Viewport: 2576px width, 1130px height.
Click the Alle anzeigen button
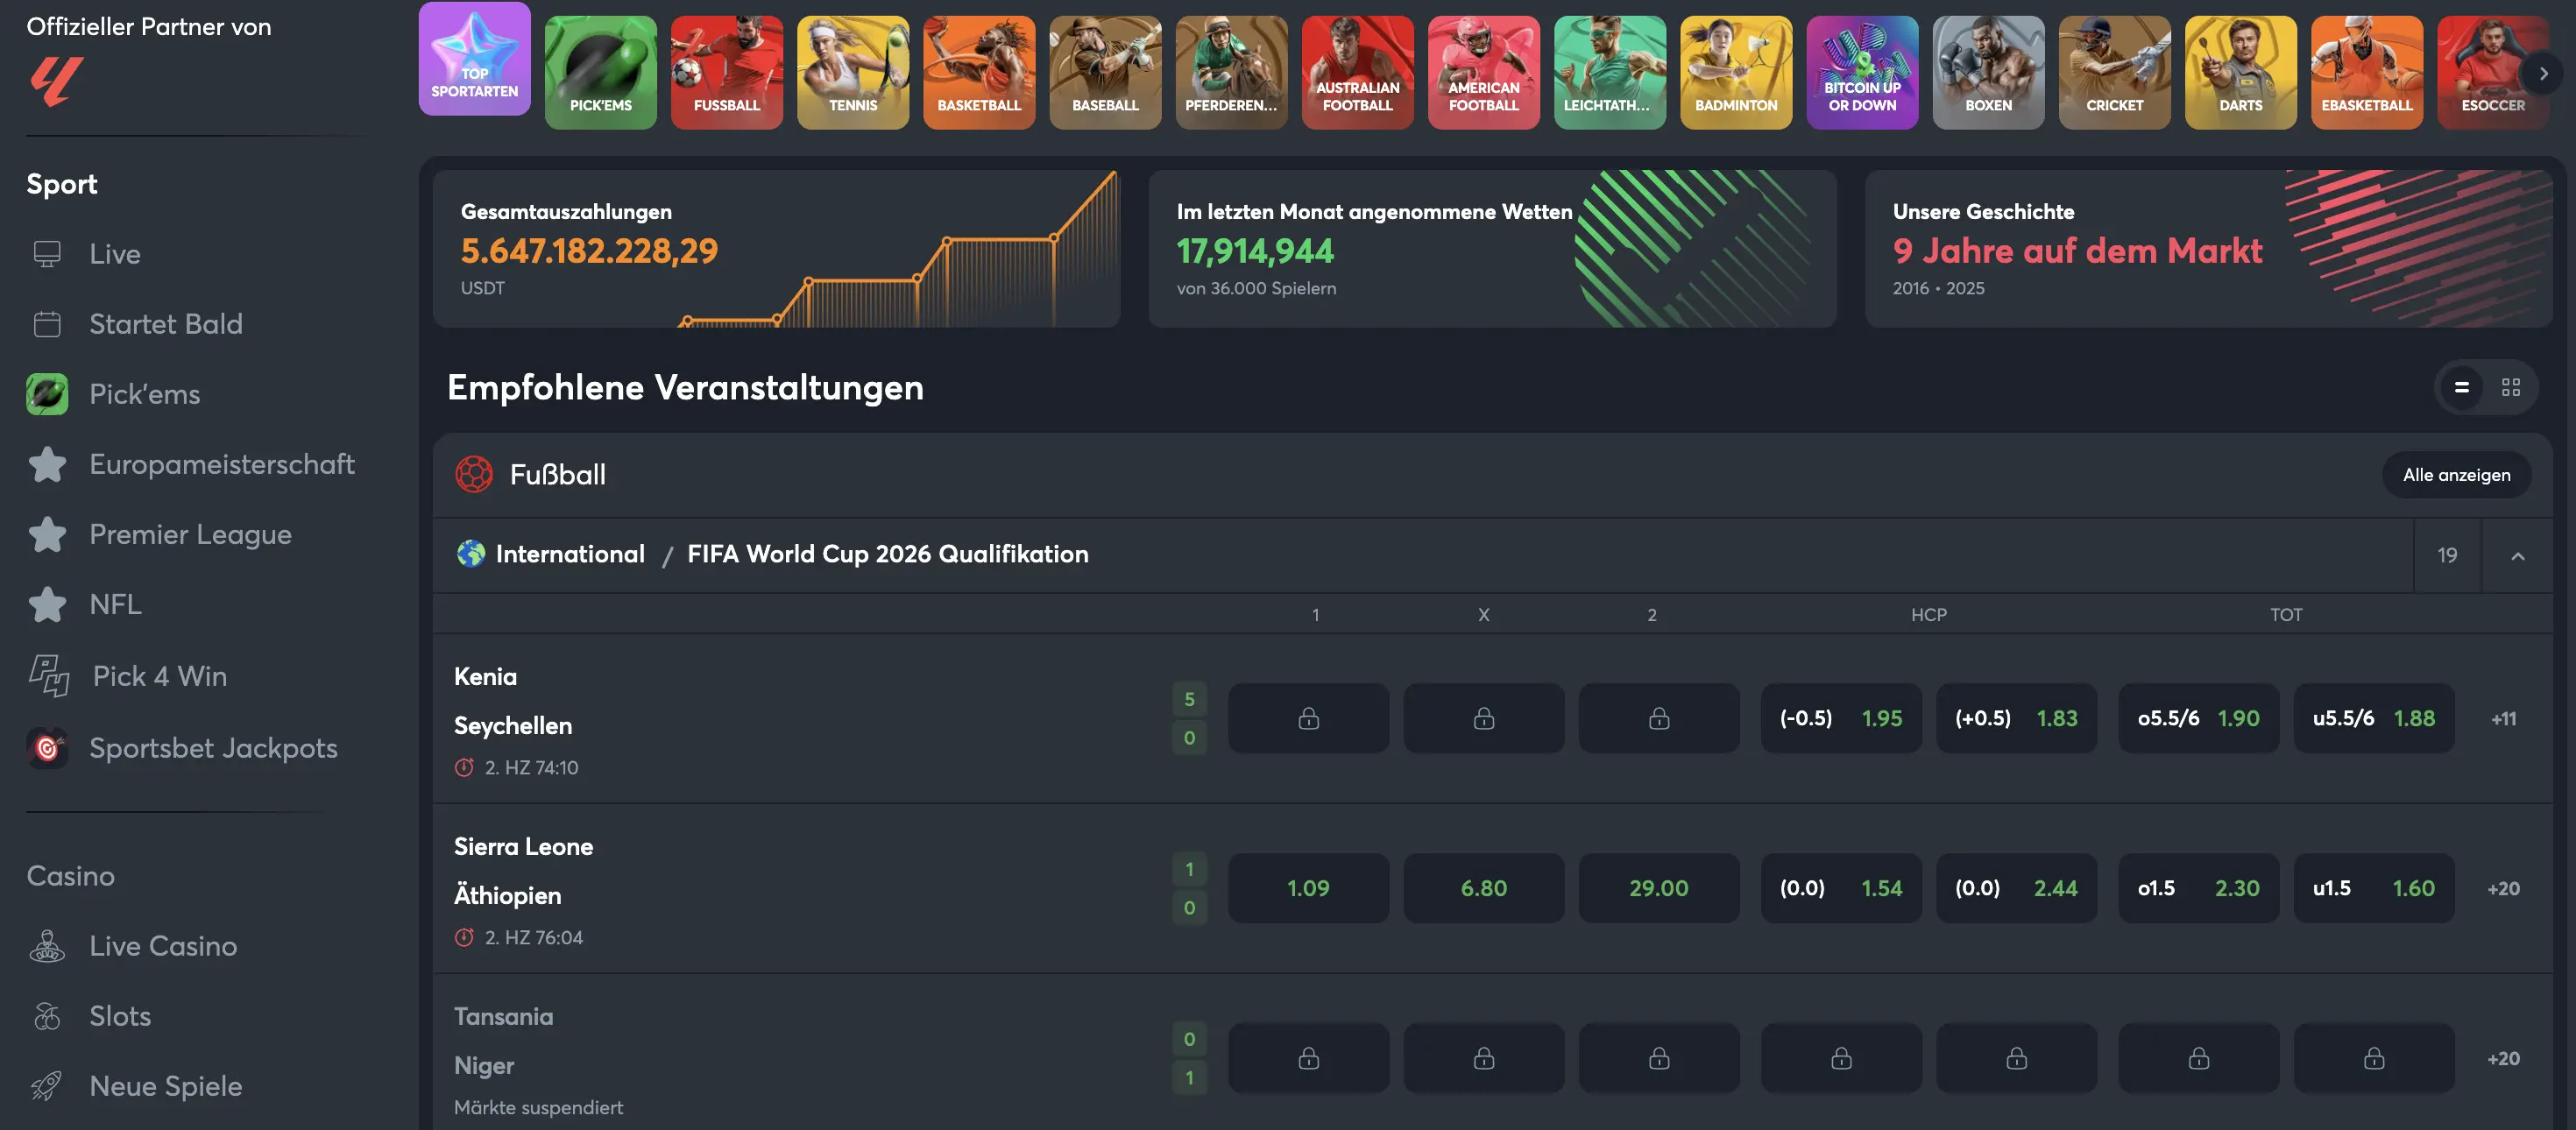[2456, 475]
